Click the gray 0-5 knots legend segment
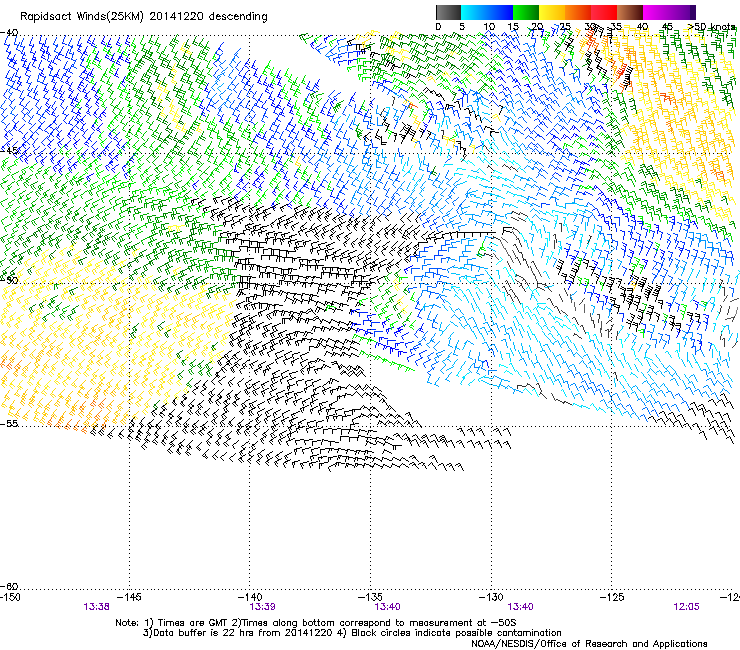The image size is (740, 650). [x=448, y=12]
